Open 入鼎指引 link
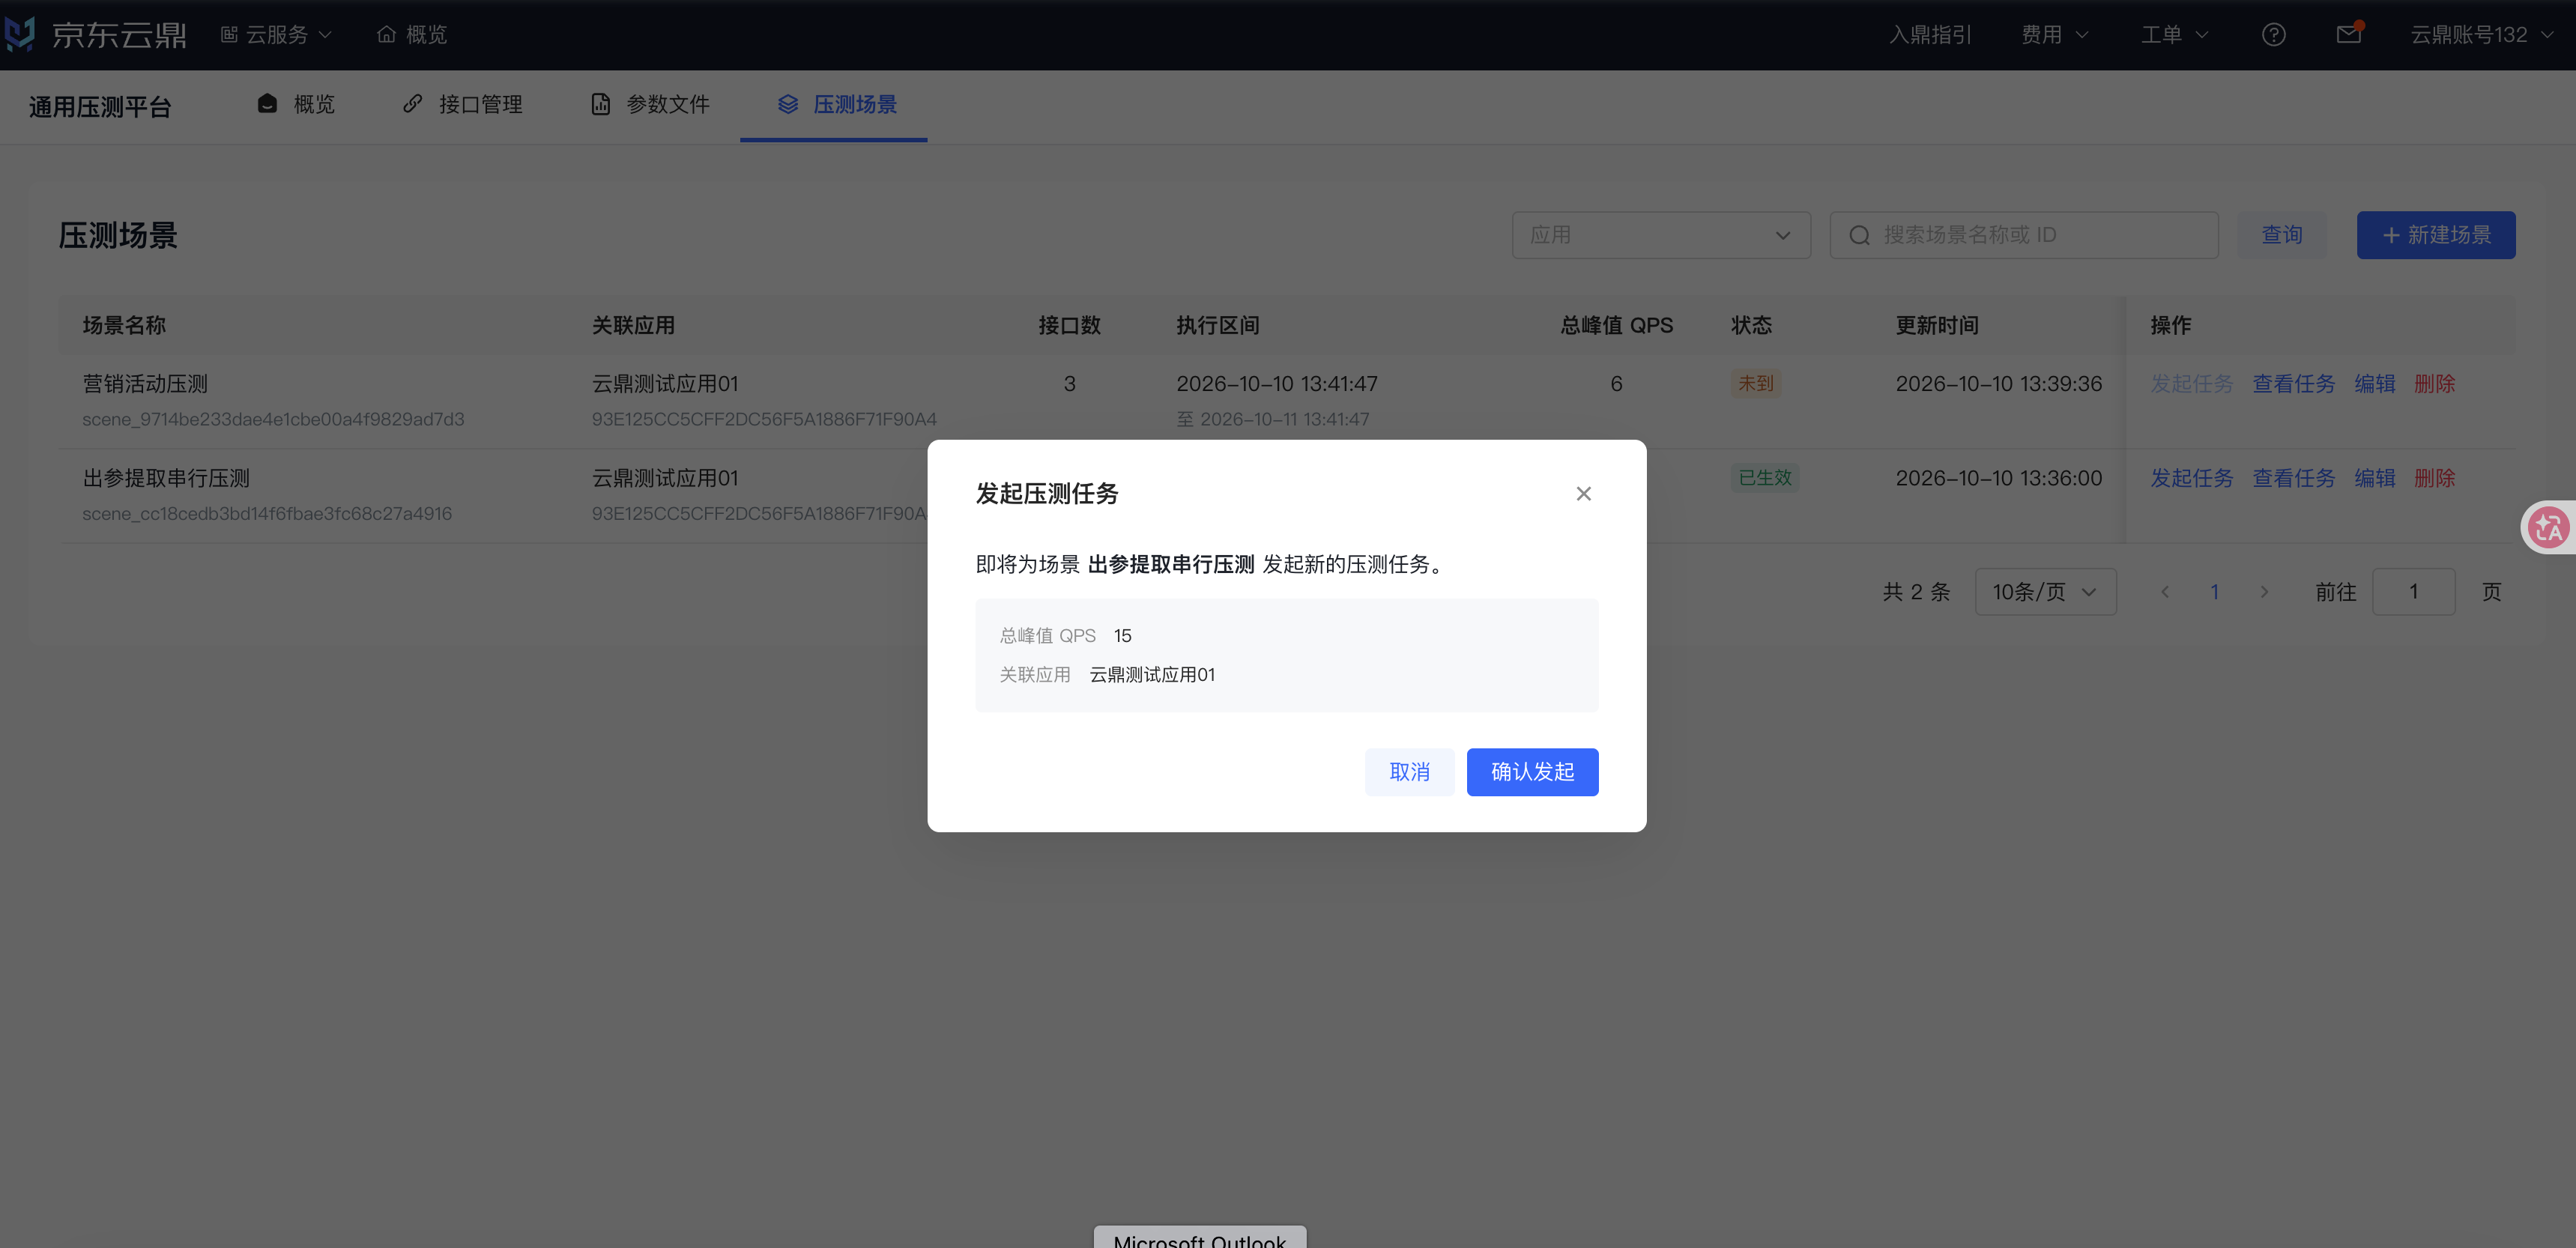The width and height of the screenshot is (2576, 1248). click(1930, 34)
